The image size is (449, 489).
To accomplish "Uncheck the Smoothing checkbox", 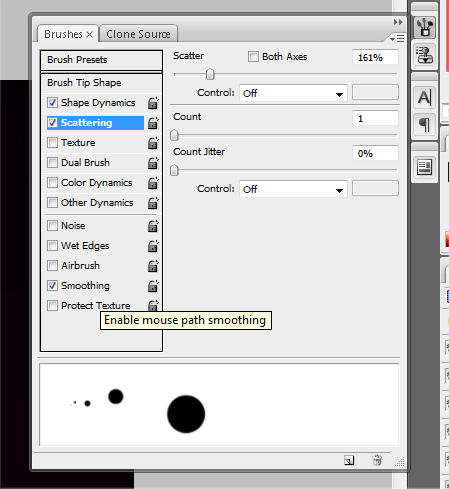I will (52, 286).
